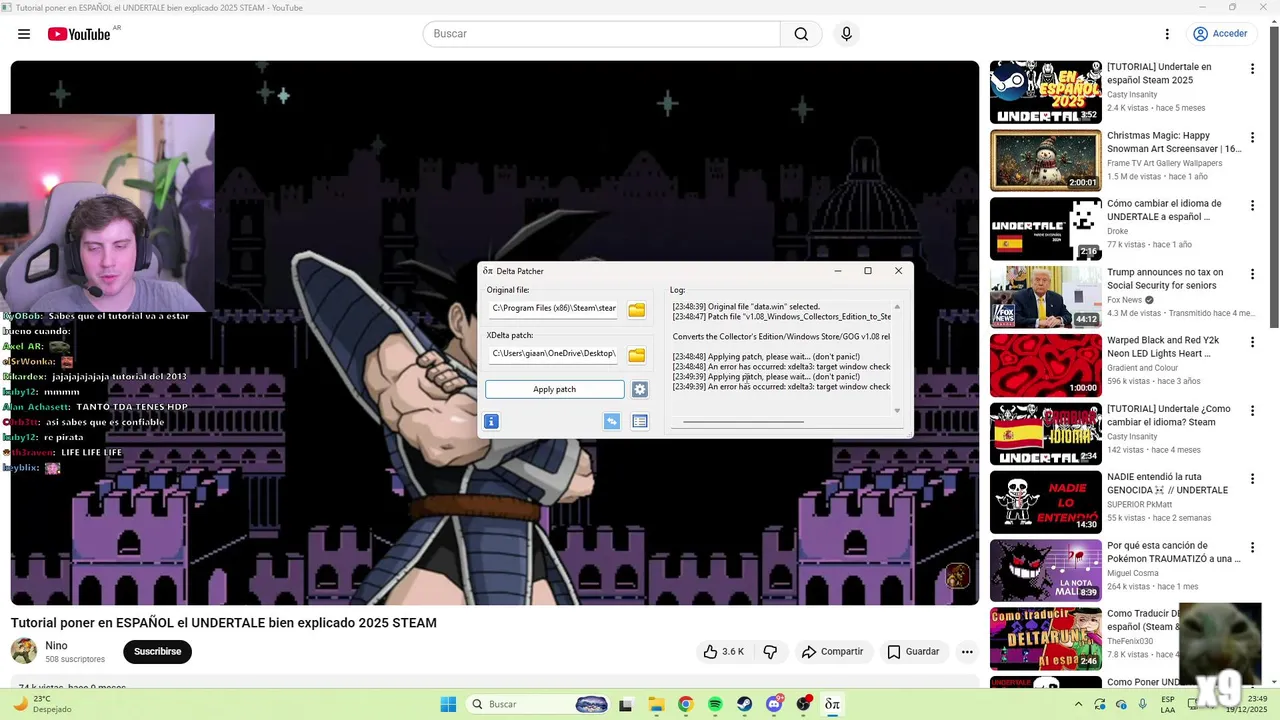Click the Original file path field
The image size is (1280, 720).
tap(554, 309)
